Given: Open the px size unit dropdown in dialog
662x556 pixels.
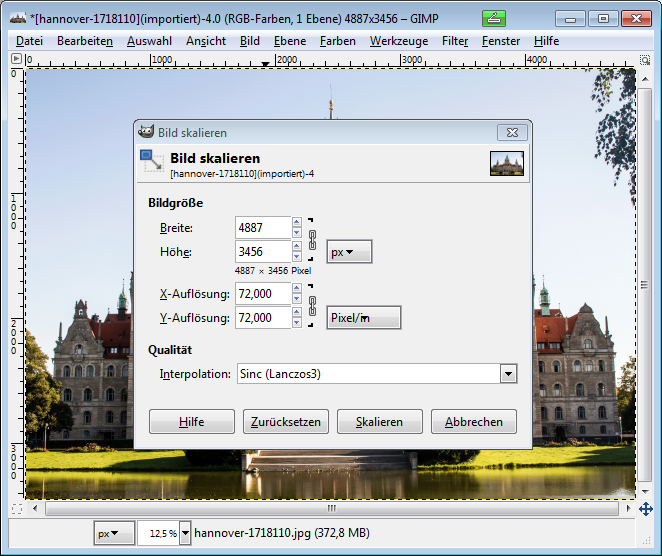Looking at the screenshot, I should [349, 253].
